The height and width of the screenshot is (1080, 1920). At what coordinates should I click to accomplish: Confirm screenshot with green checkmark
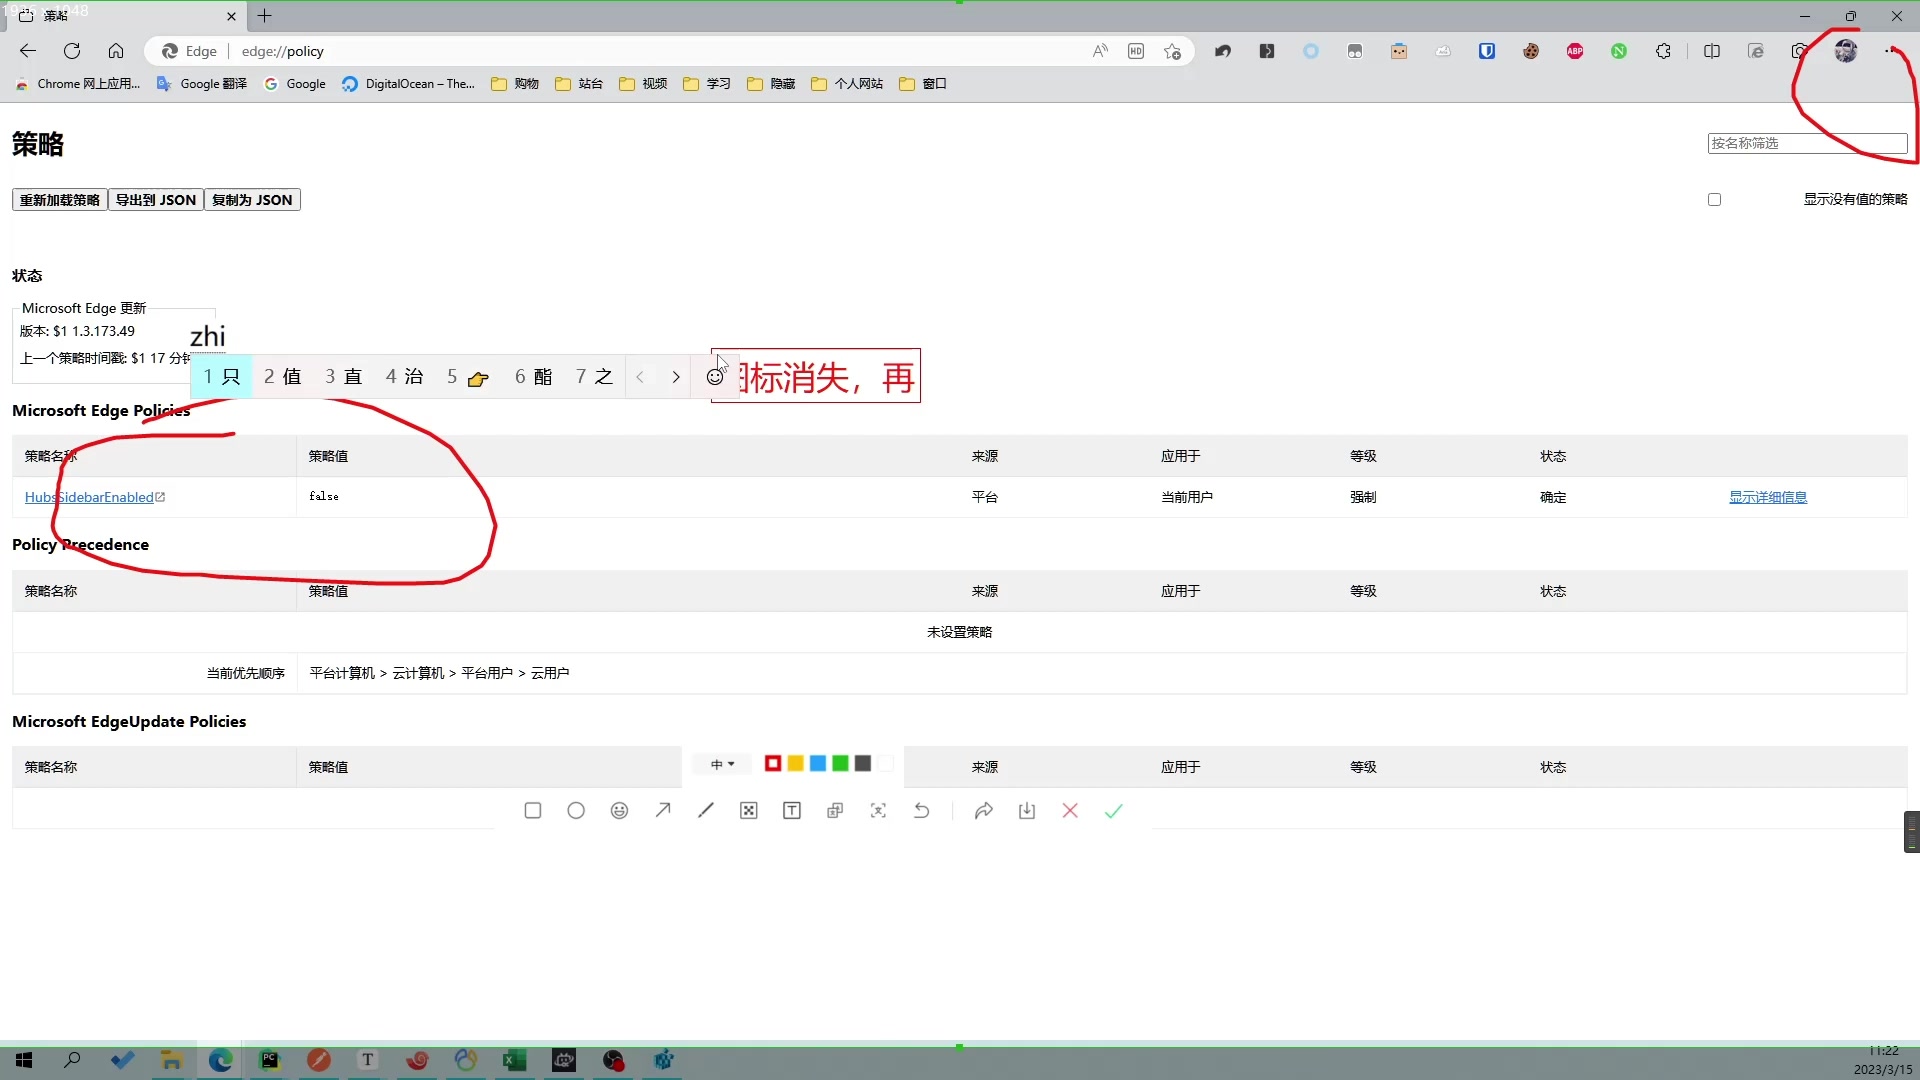click(1114, 811)
